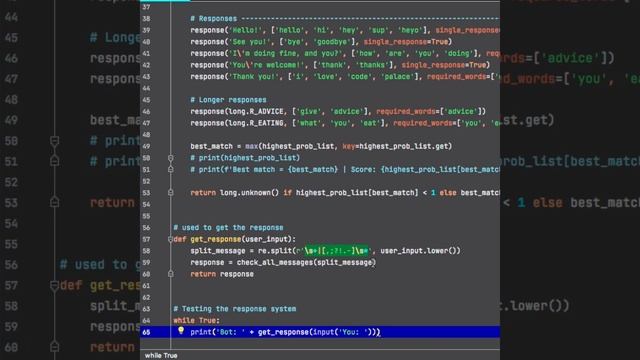
Task: Click line number 44 in the background editor gutter
Action: (11, 17)
